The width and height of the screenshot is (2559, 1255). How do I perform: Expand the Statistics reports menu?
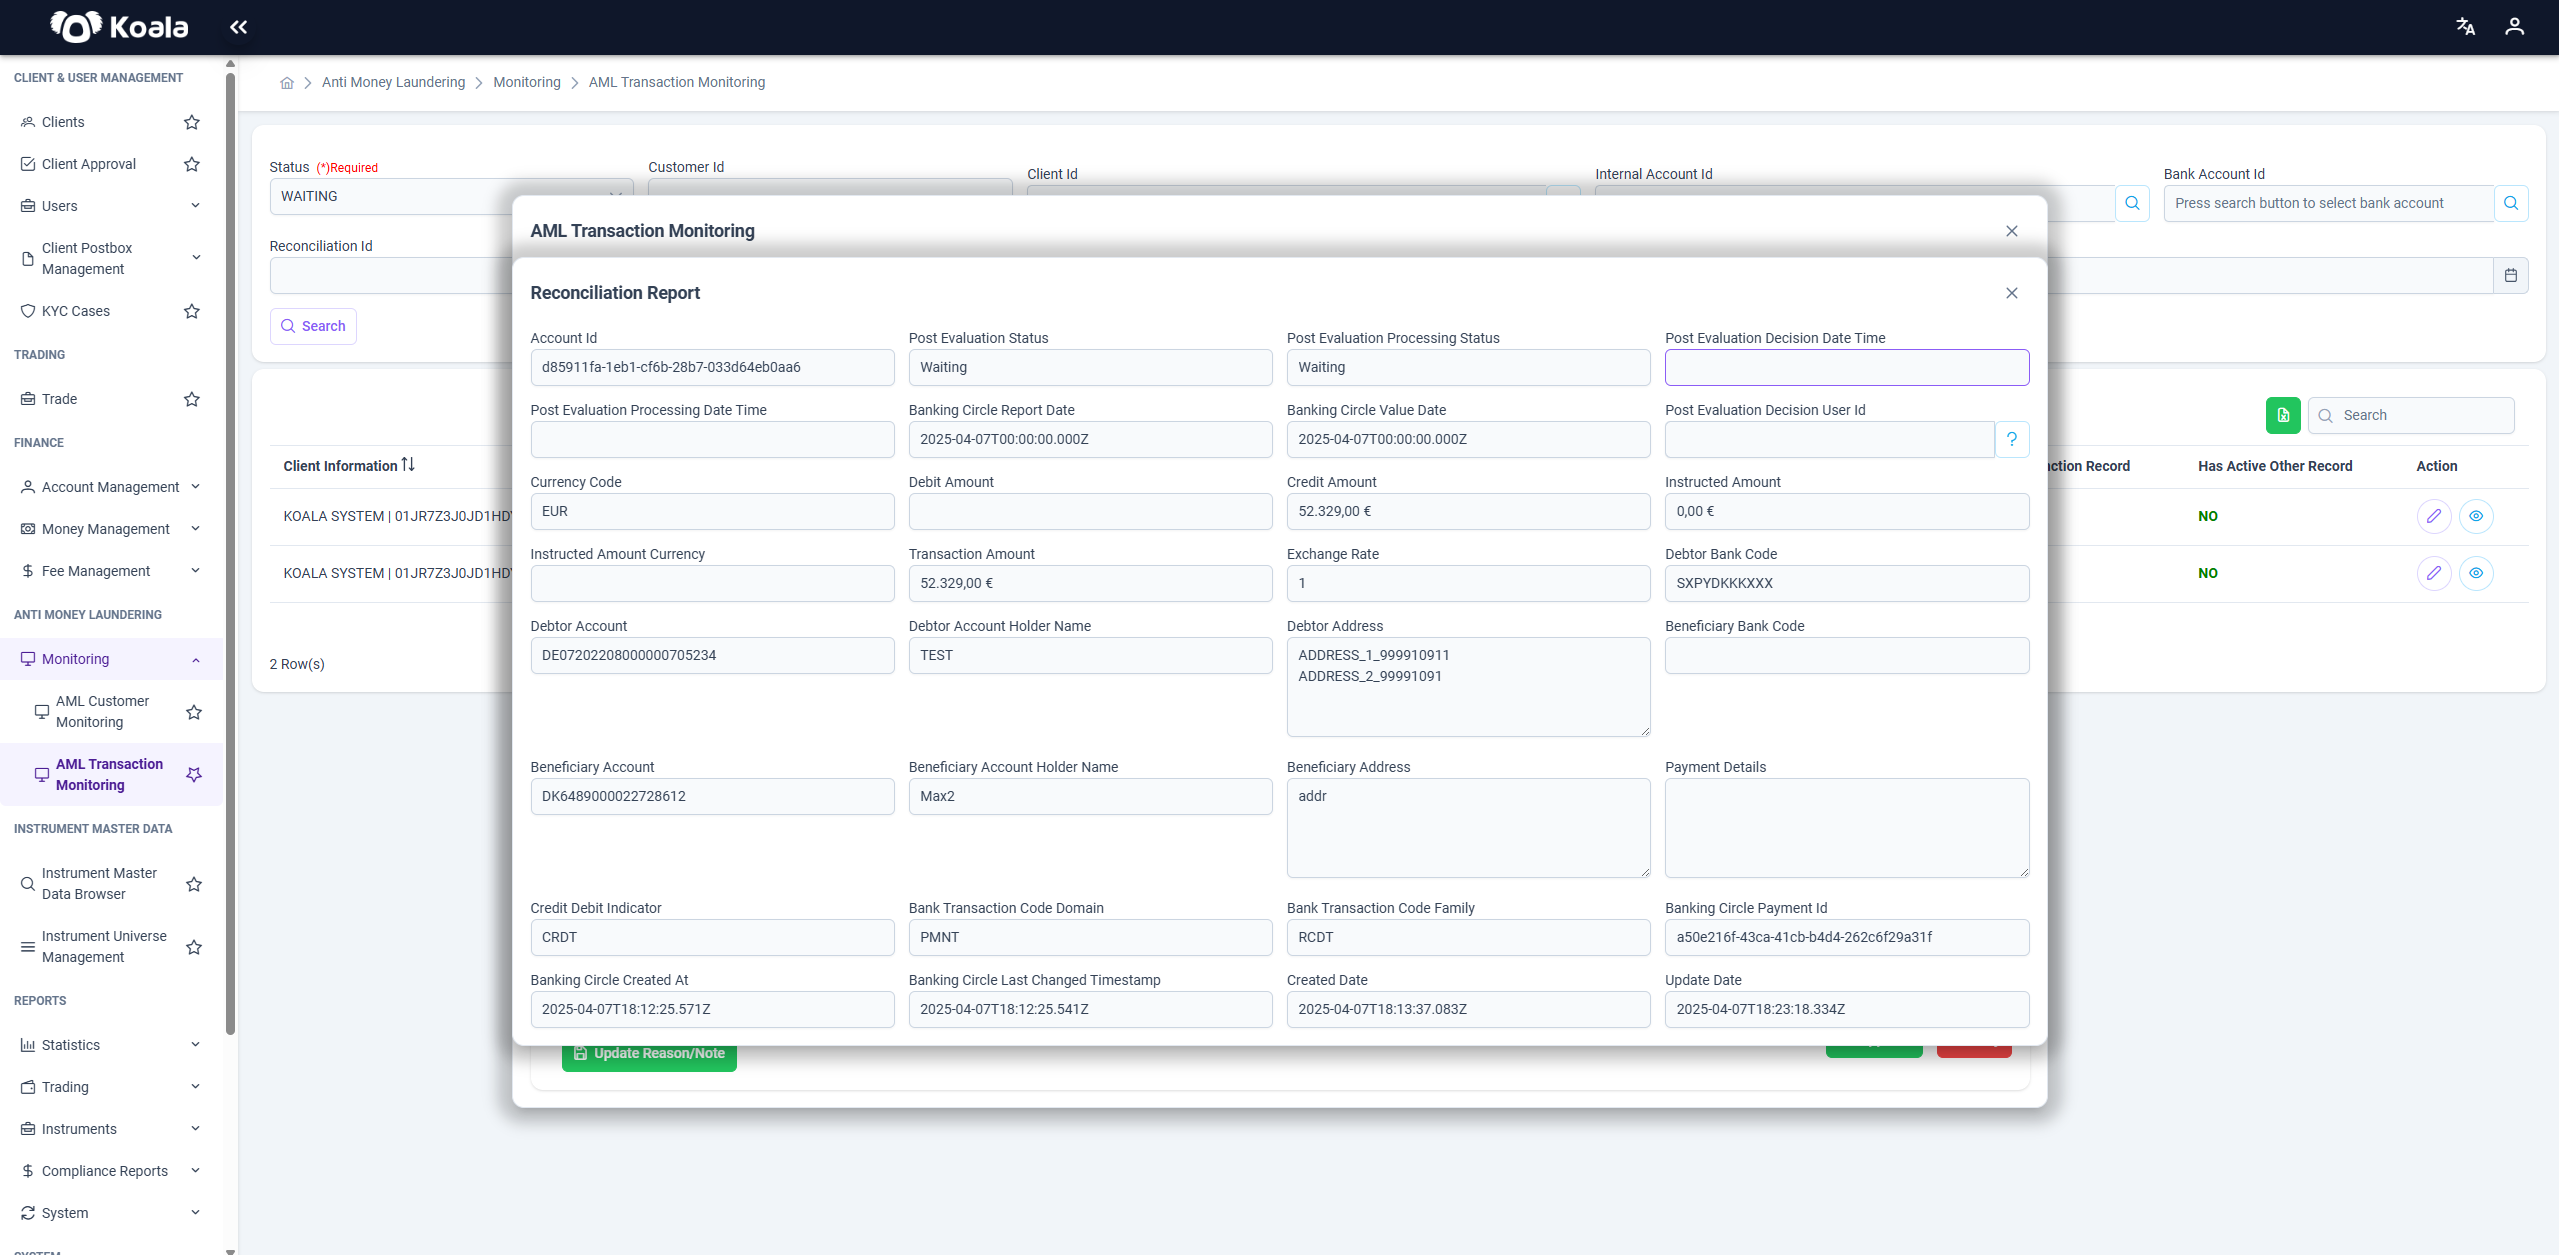111,1045
